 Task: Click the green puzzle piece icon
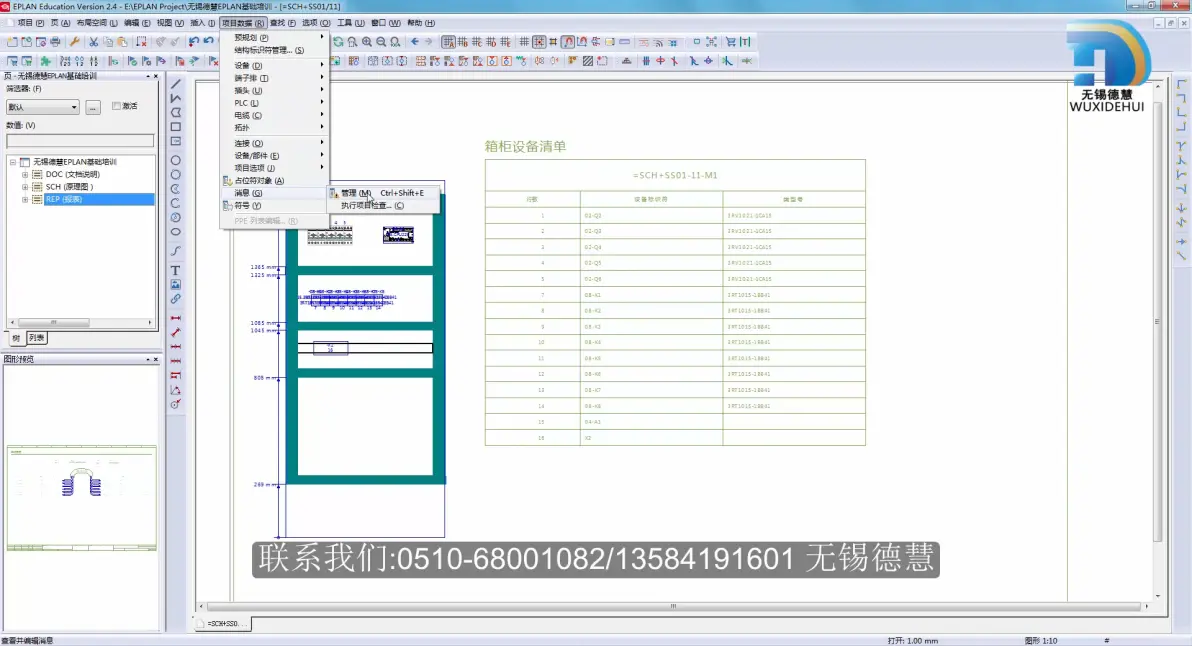46,61
